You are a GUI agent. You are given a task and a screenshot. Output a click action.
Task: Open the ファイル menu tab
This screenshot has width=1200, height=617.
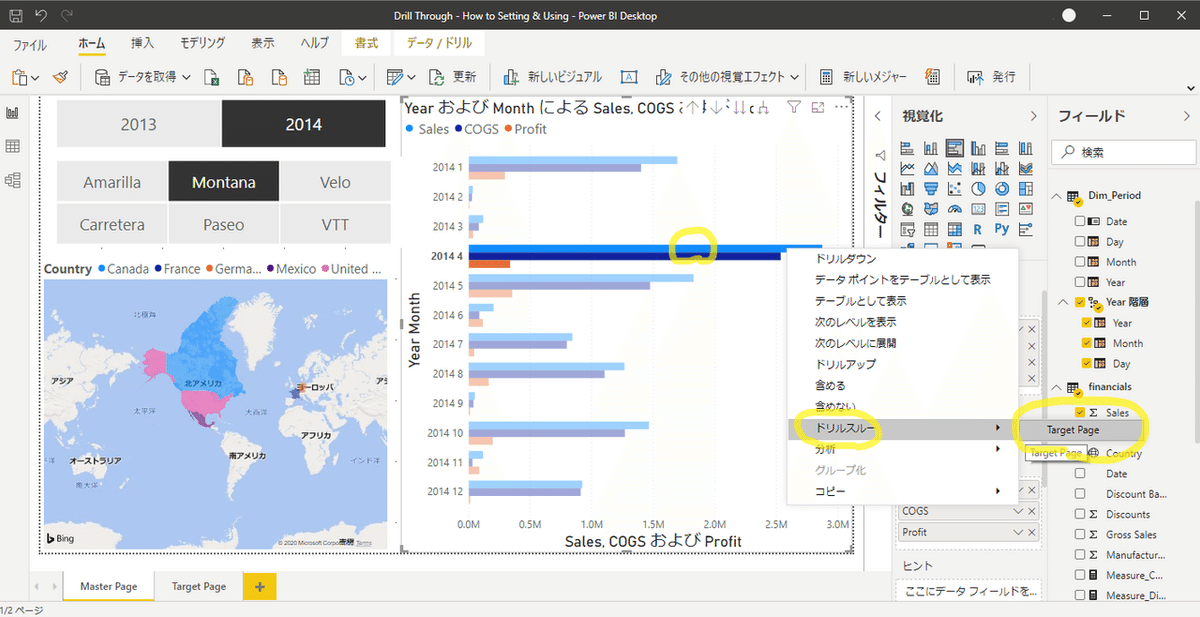(29, 44)
